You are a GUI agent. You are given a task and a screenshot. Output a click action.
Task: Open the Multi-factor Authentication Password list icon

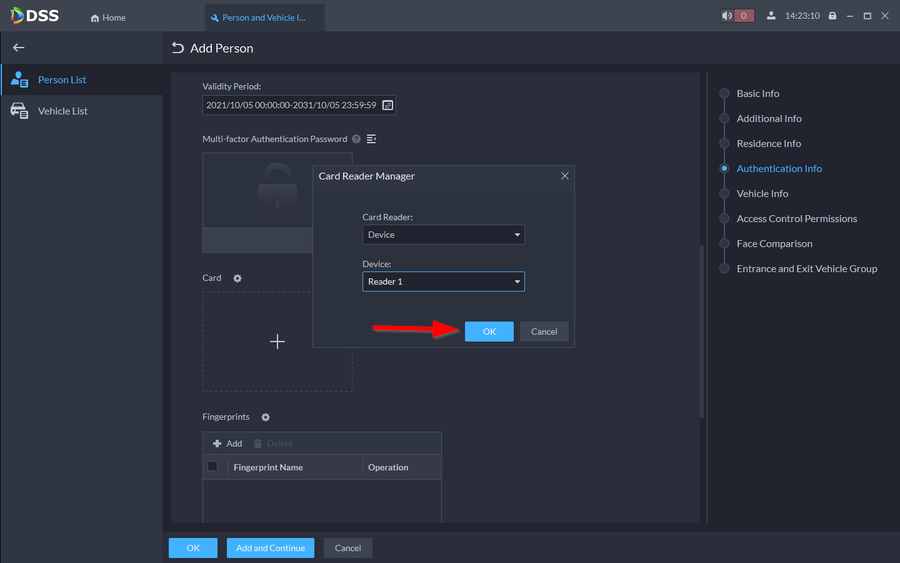click(371, 139)
